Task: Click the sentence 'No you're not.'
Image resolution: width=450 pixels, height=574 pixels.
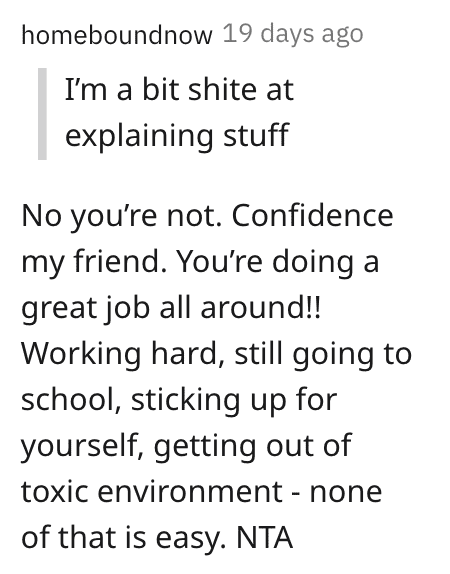Action: click(x=122, y=216)
